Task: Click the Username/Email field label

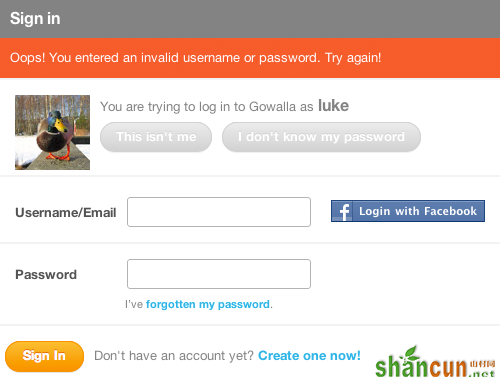Action: tap(66, 213)
